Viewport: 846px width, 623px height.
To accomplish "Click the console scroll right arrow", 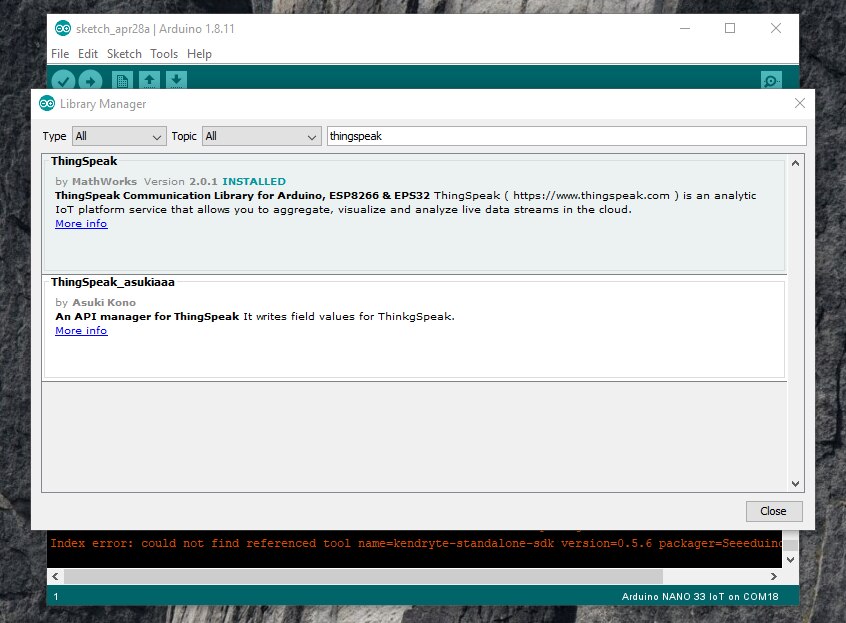I will coord(774,576).
